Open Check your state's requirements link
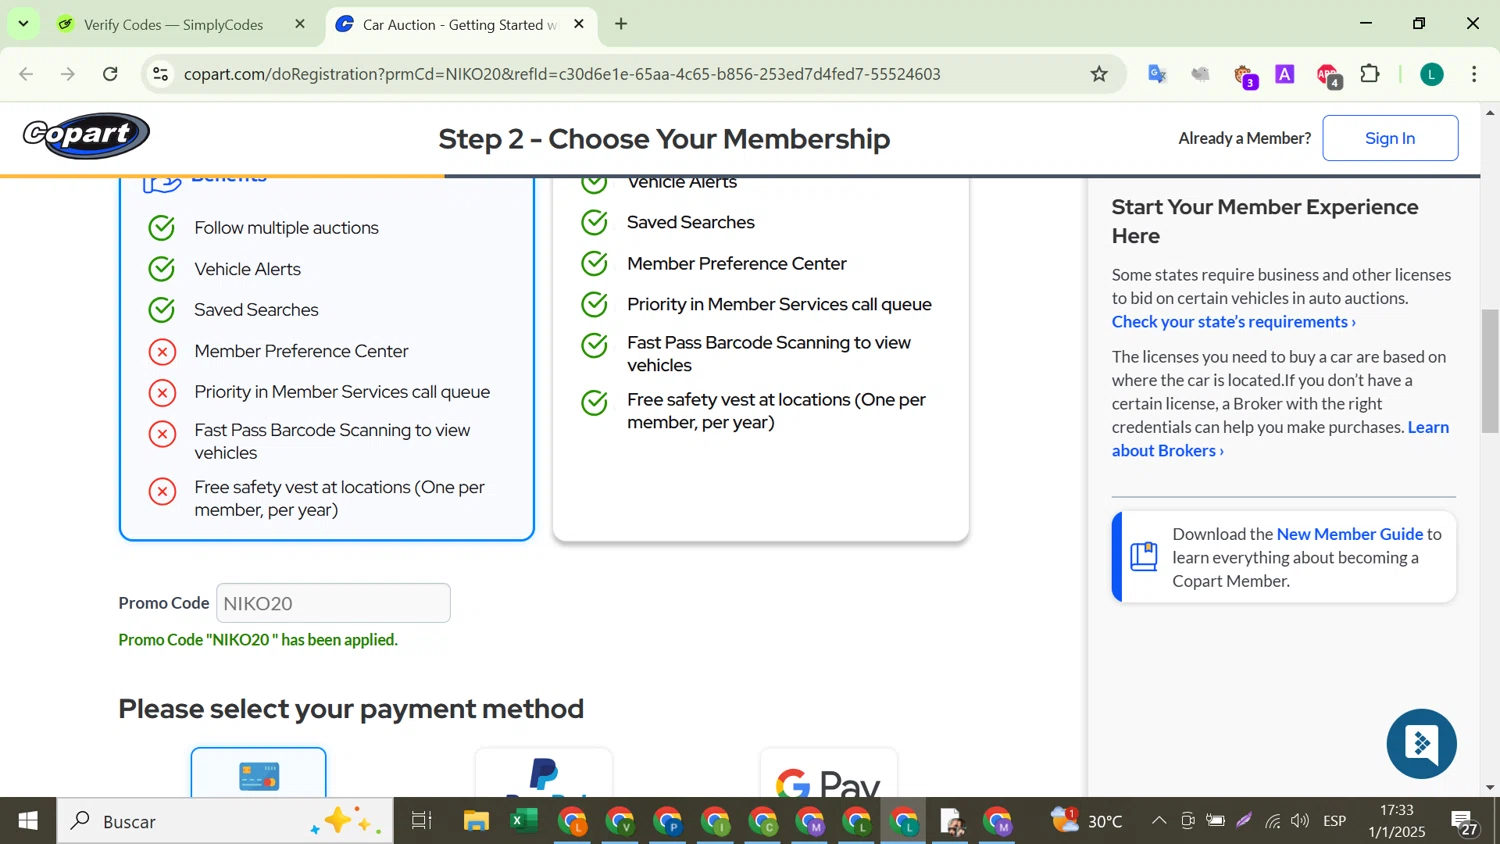 1234,321
